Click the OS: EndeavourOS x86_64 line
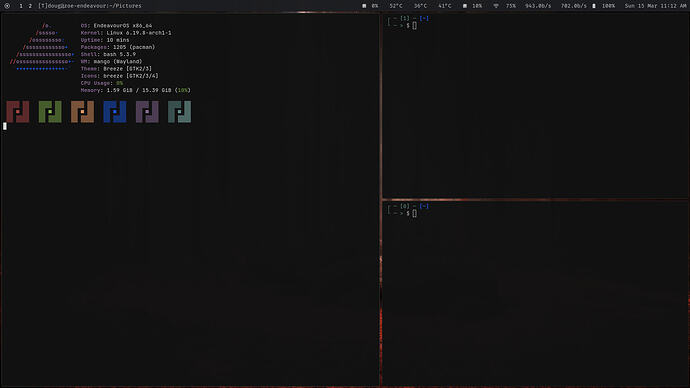This screenshot has height=388, width=690. point(116,26)
